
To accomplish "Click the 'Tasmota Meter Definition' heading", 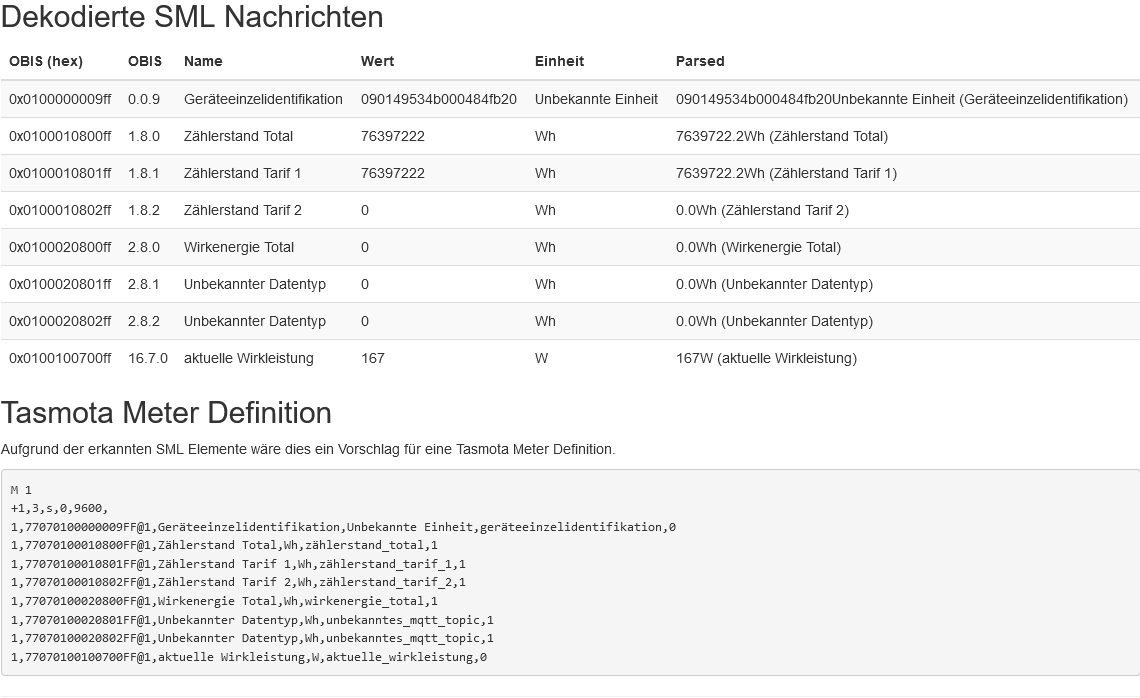I will click(166, 412).
